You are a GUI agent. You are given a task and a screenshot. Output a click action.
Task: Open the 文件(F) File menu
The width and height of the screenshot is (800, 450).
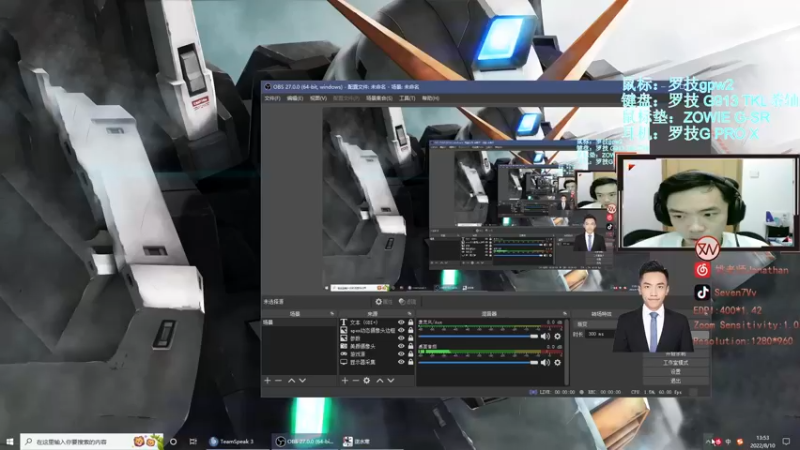point(272,98)
